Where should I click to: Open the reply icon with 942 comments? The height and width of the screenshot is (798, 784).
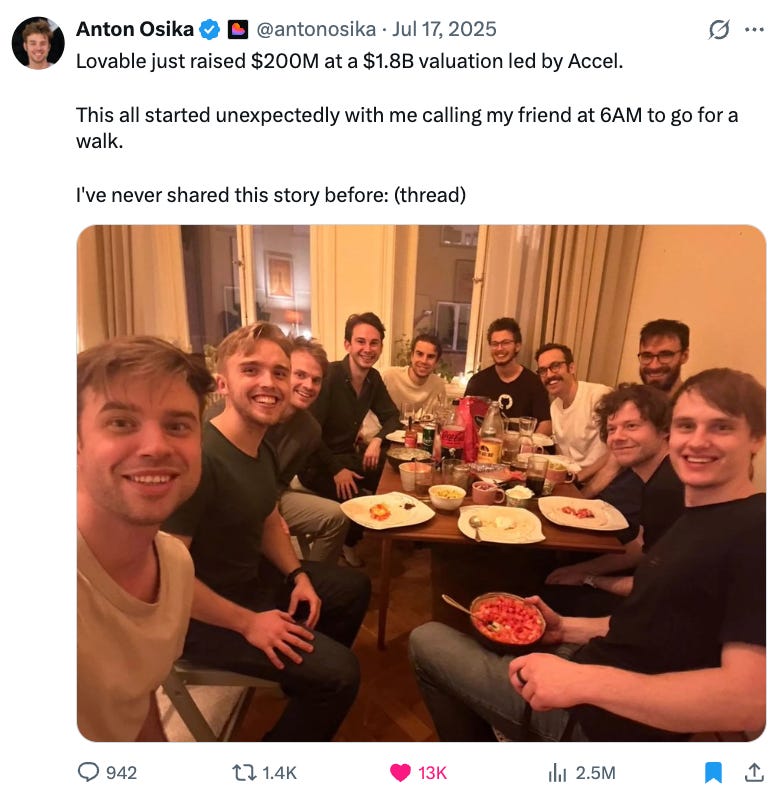(x=89, y=772)
